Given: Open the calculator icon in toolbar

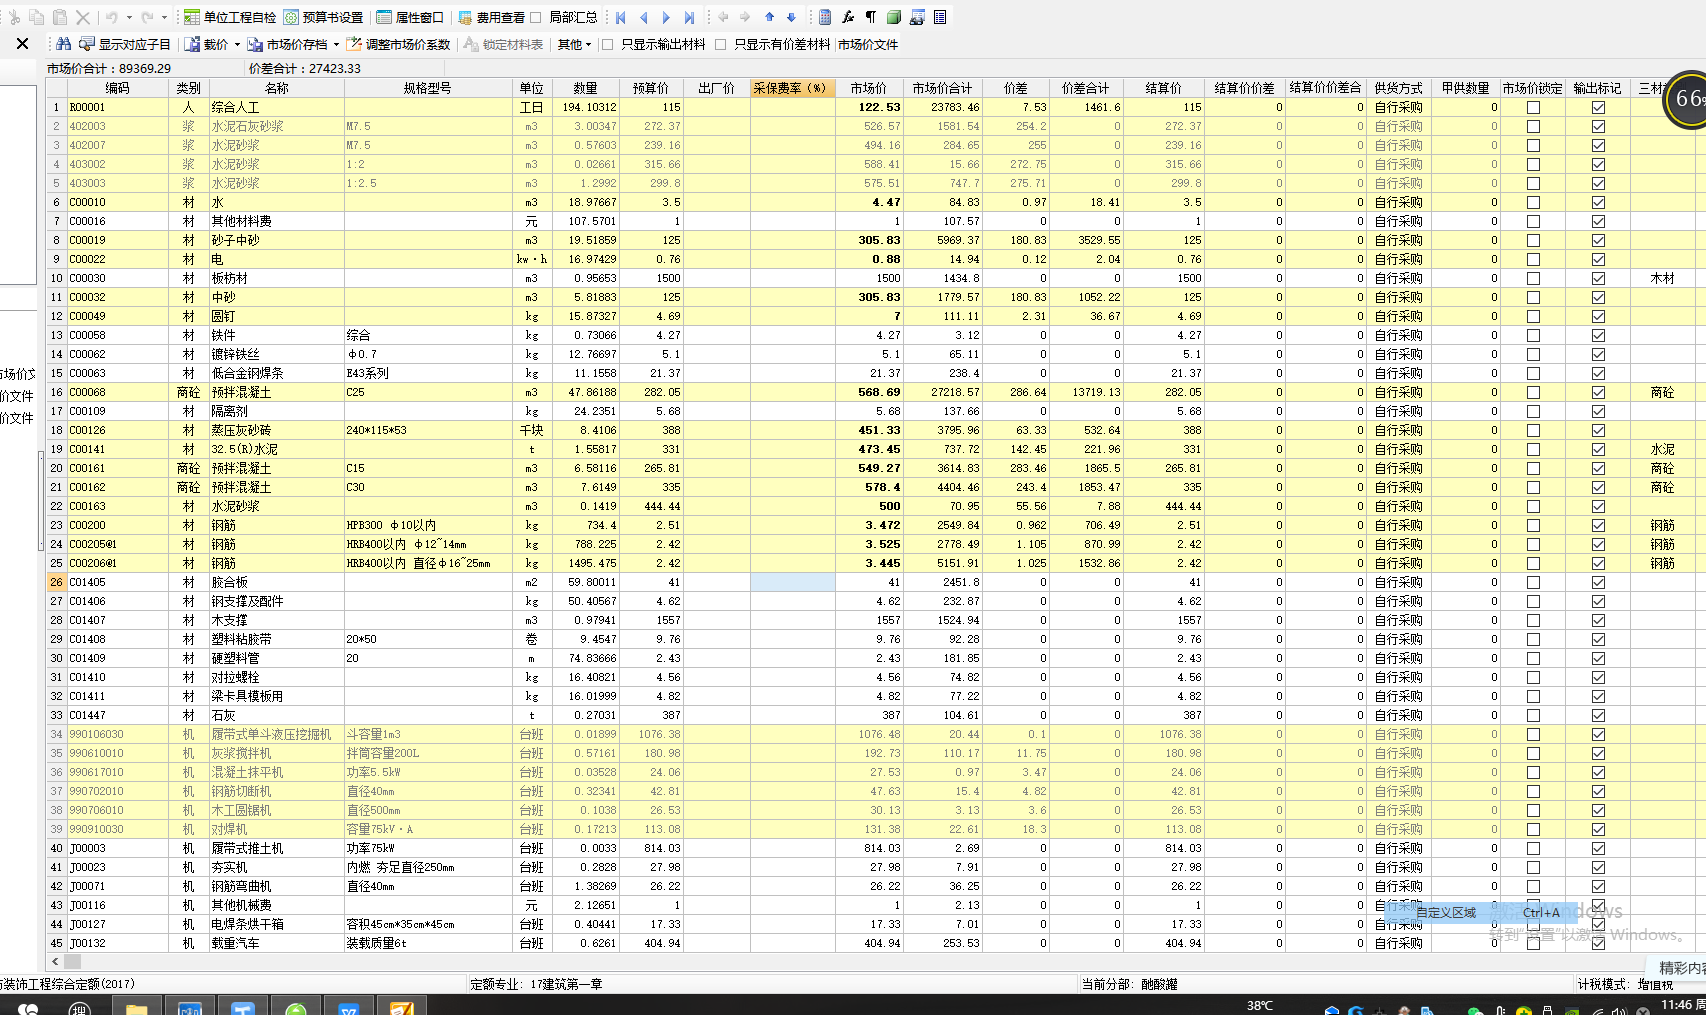Looking at the screenshot, I should pos(825,17).
